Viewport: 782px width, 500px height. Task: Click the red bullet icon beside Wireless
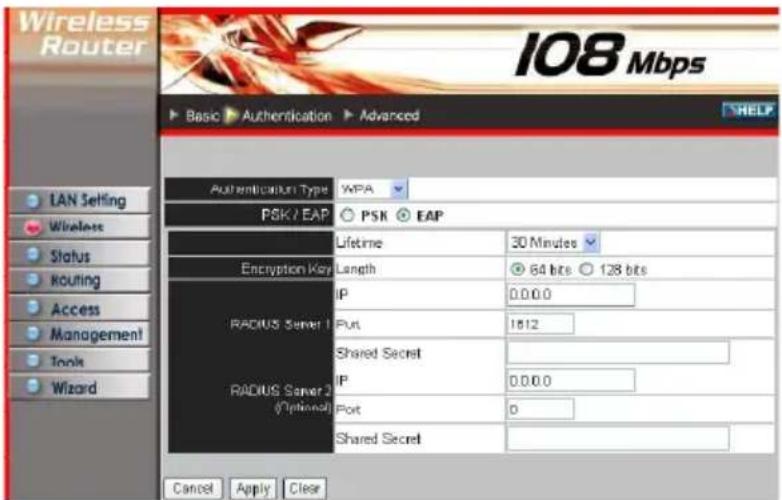pyautogui.click(x=33, y=228)
